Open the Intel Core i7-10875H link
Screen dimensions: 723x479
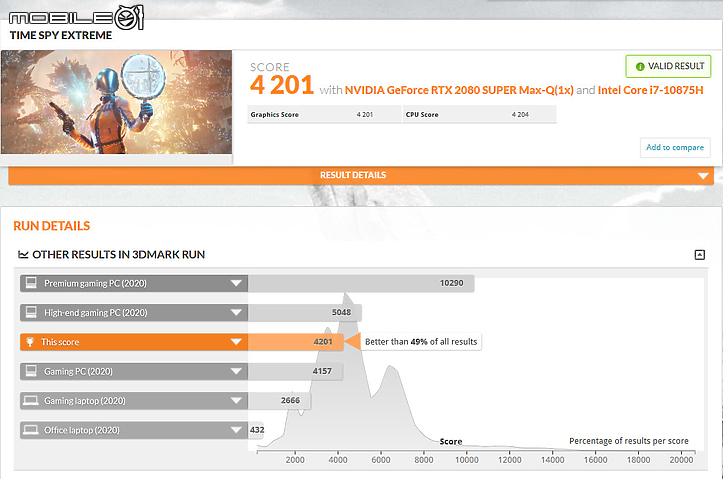651,90
